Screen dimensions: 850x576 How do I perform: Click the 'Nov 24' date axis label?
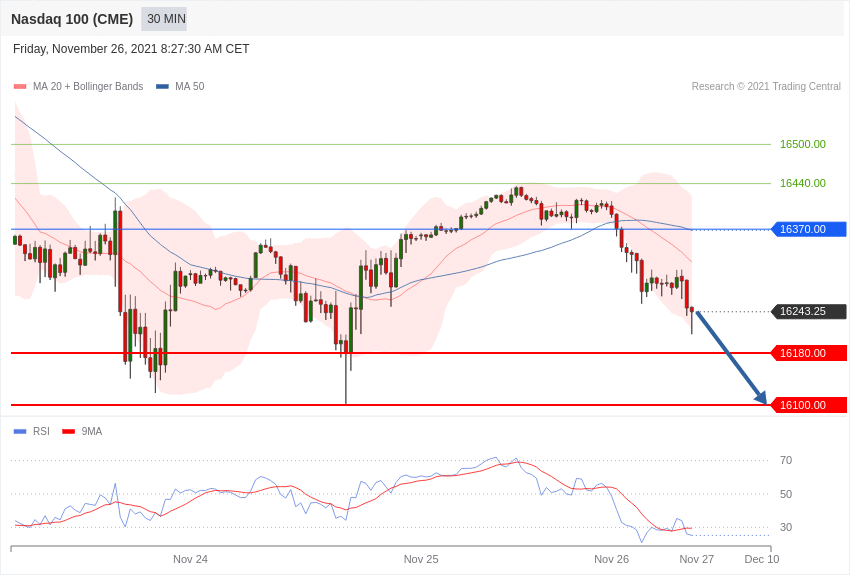tap(190, 559)
